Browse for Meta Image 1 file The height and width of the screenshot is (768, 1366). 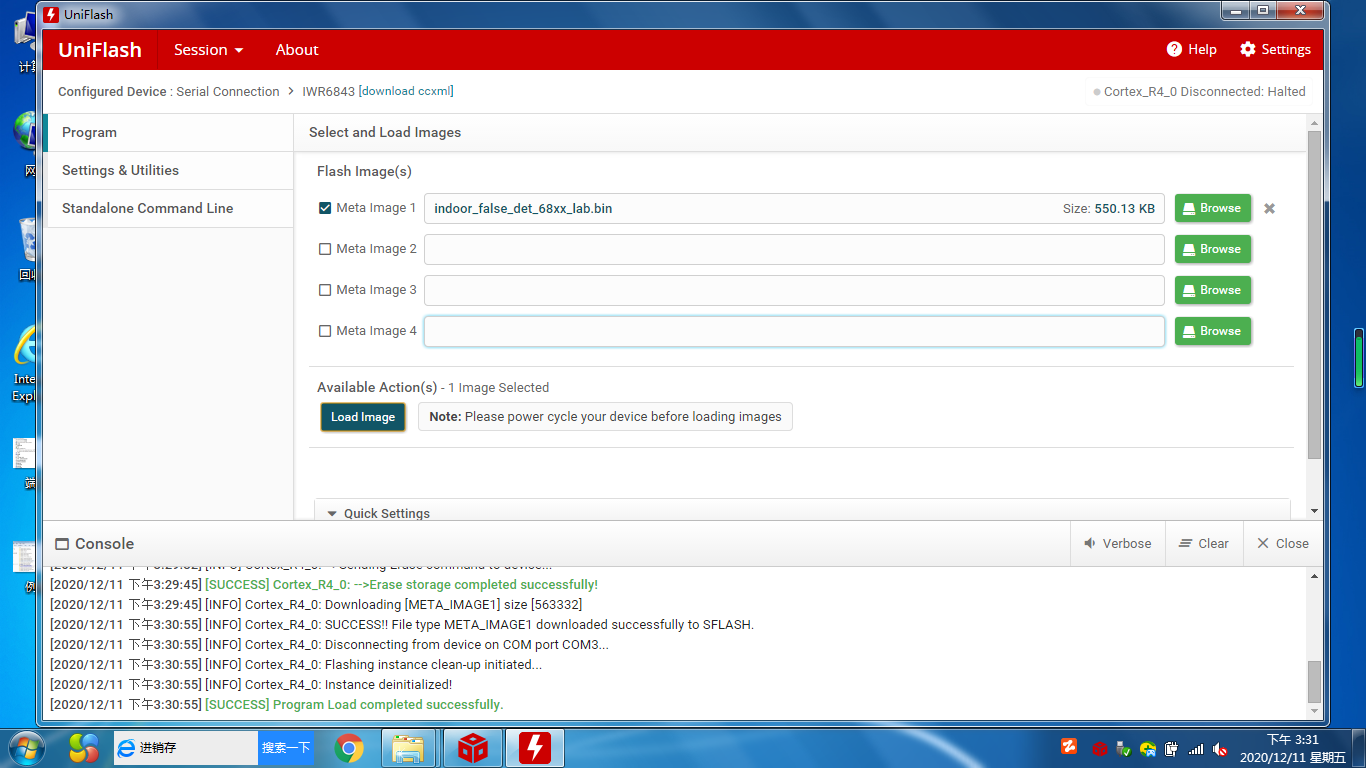[x=1213, y=208]
